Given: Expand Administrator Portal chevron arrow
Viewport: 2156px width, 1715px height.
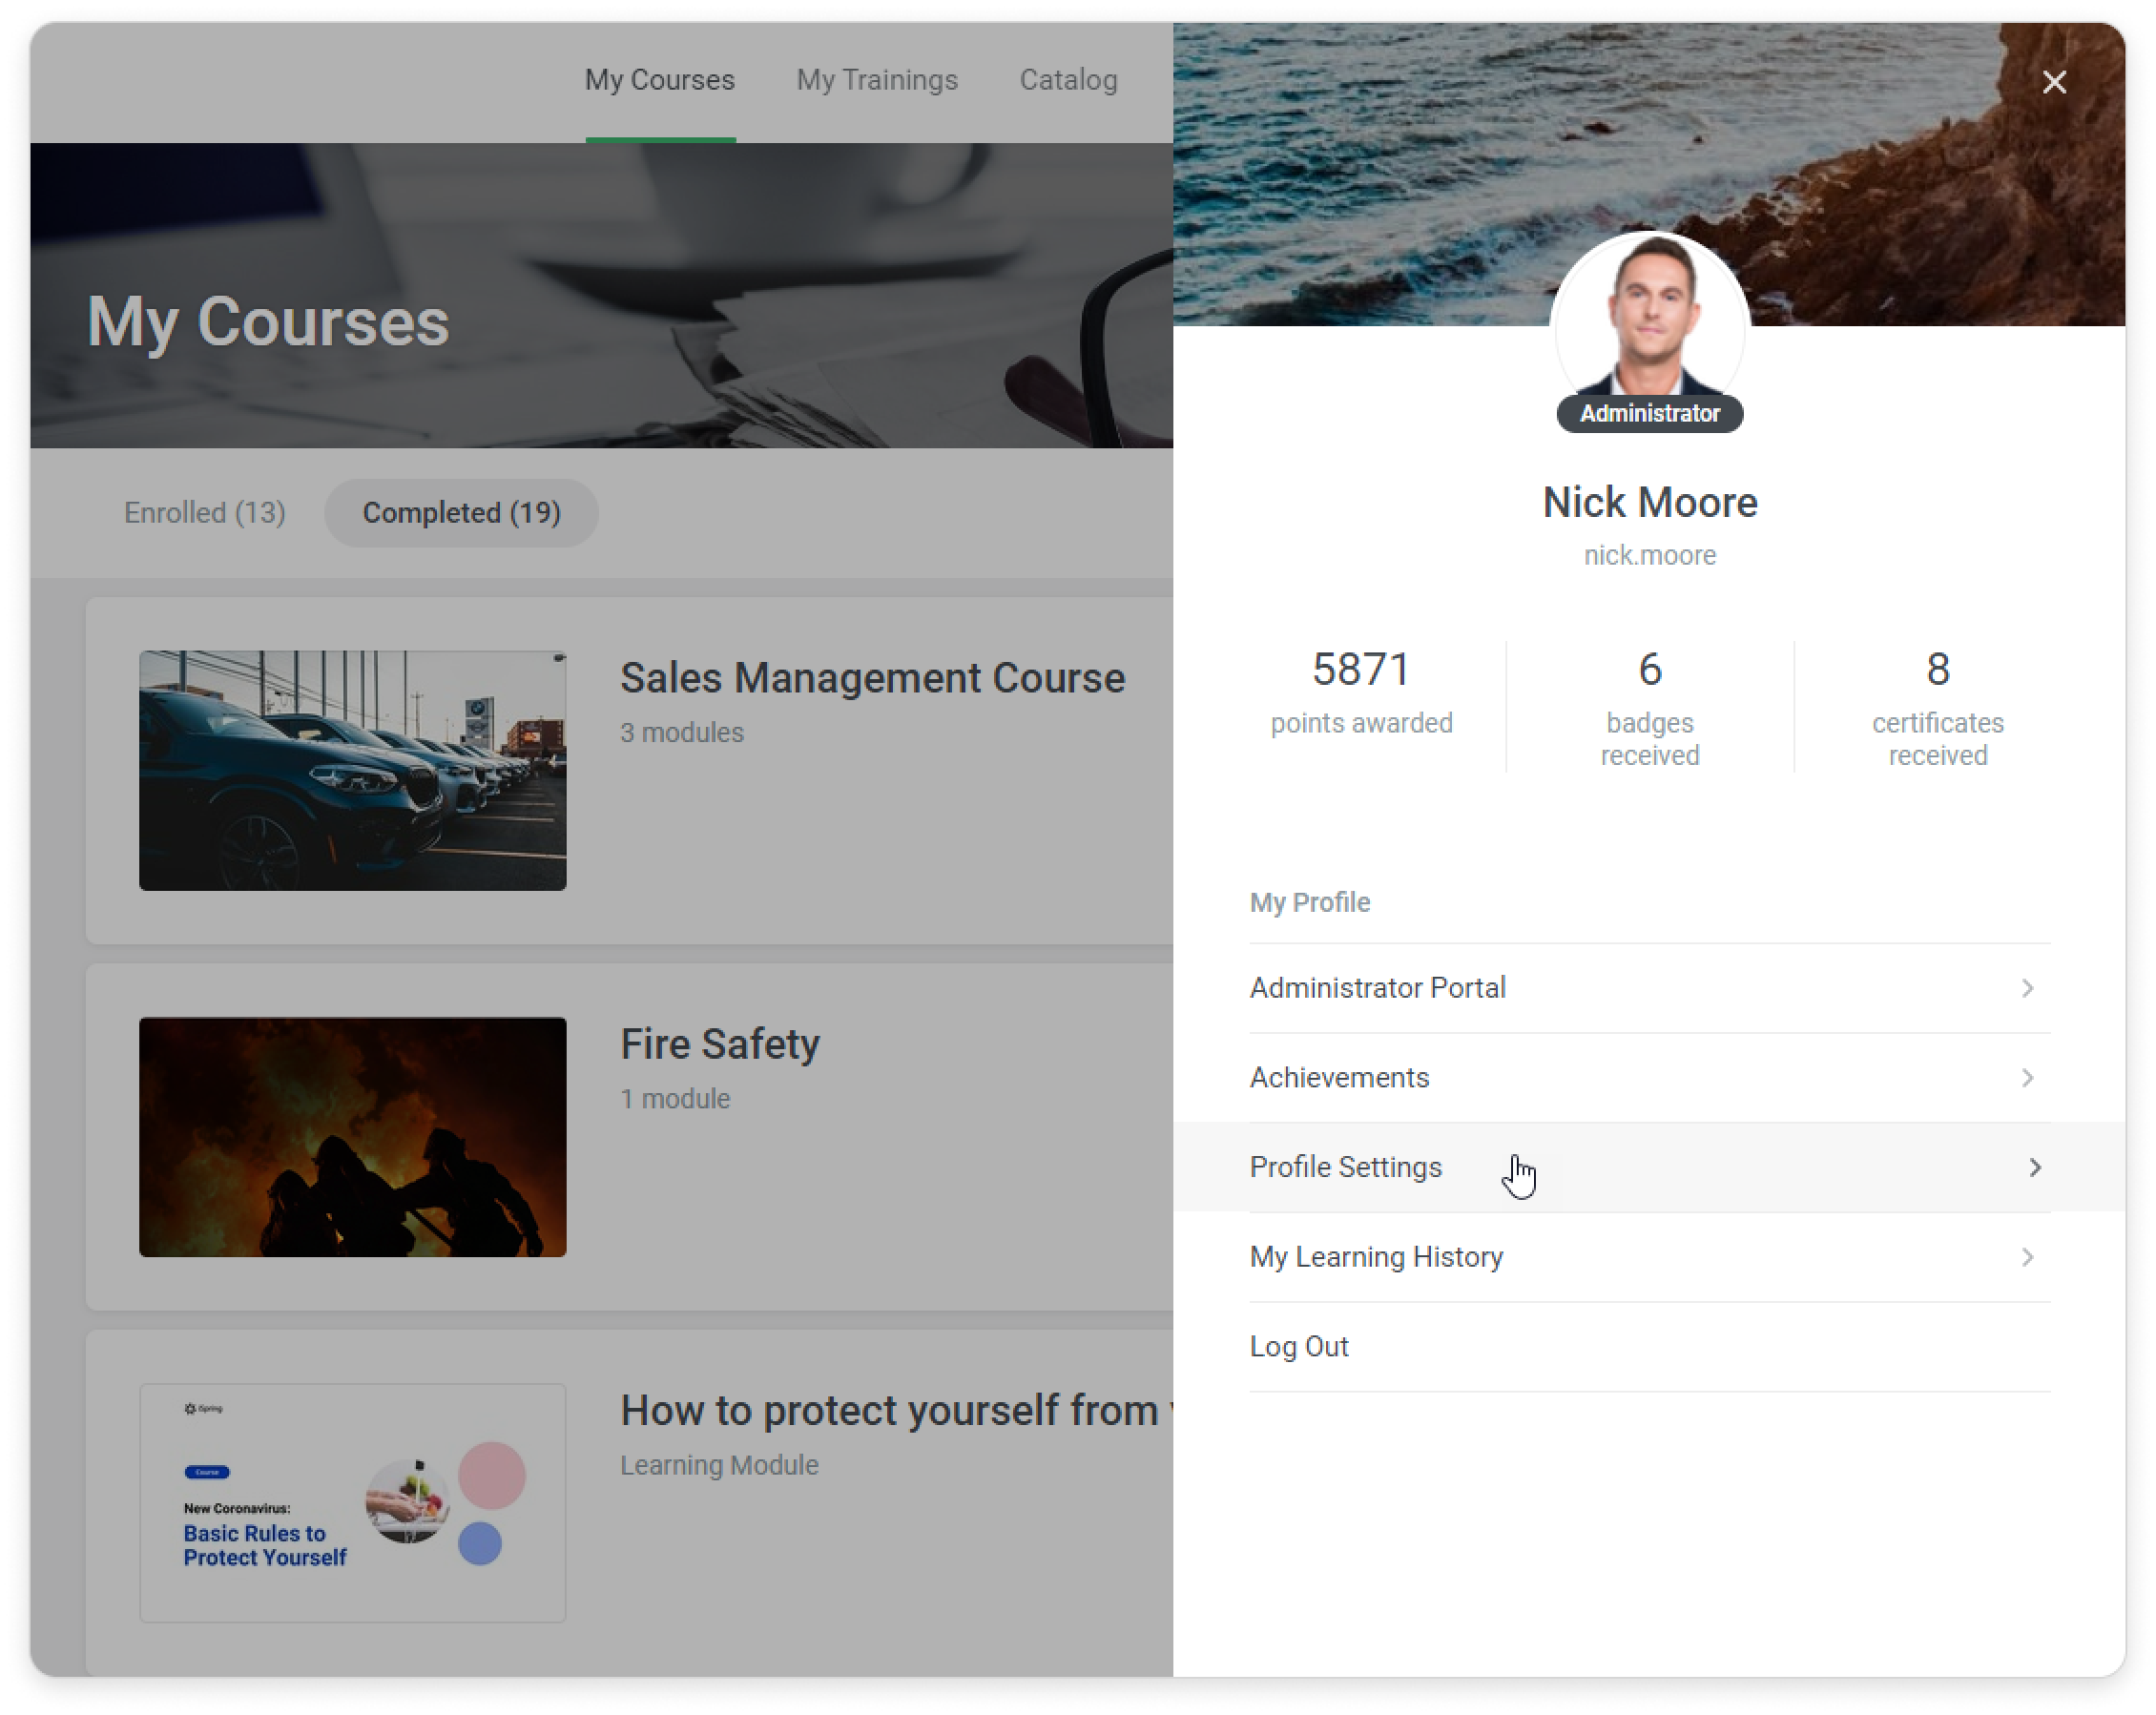Looking at the screenshot, I should pyautogui.click(x=2027, y=989).
